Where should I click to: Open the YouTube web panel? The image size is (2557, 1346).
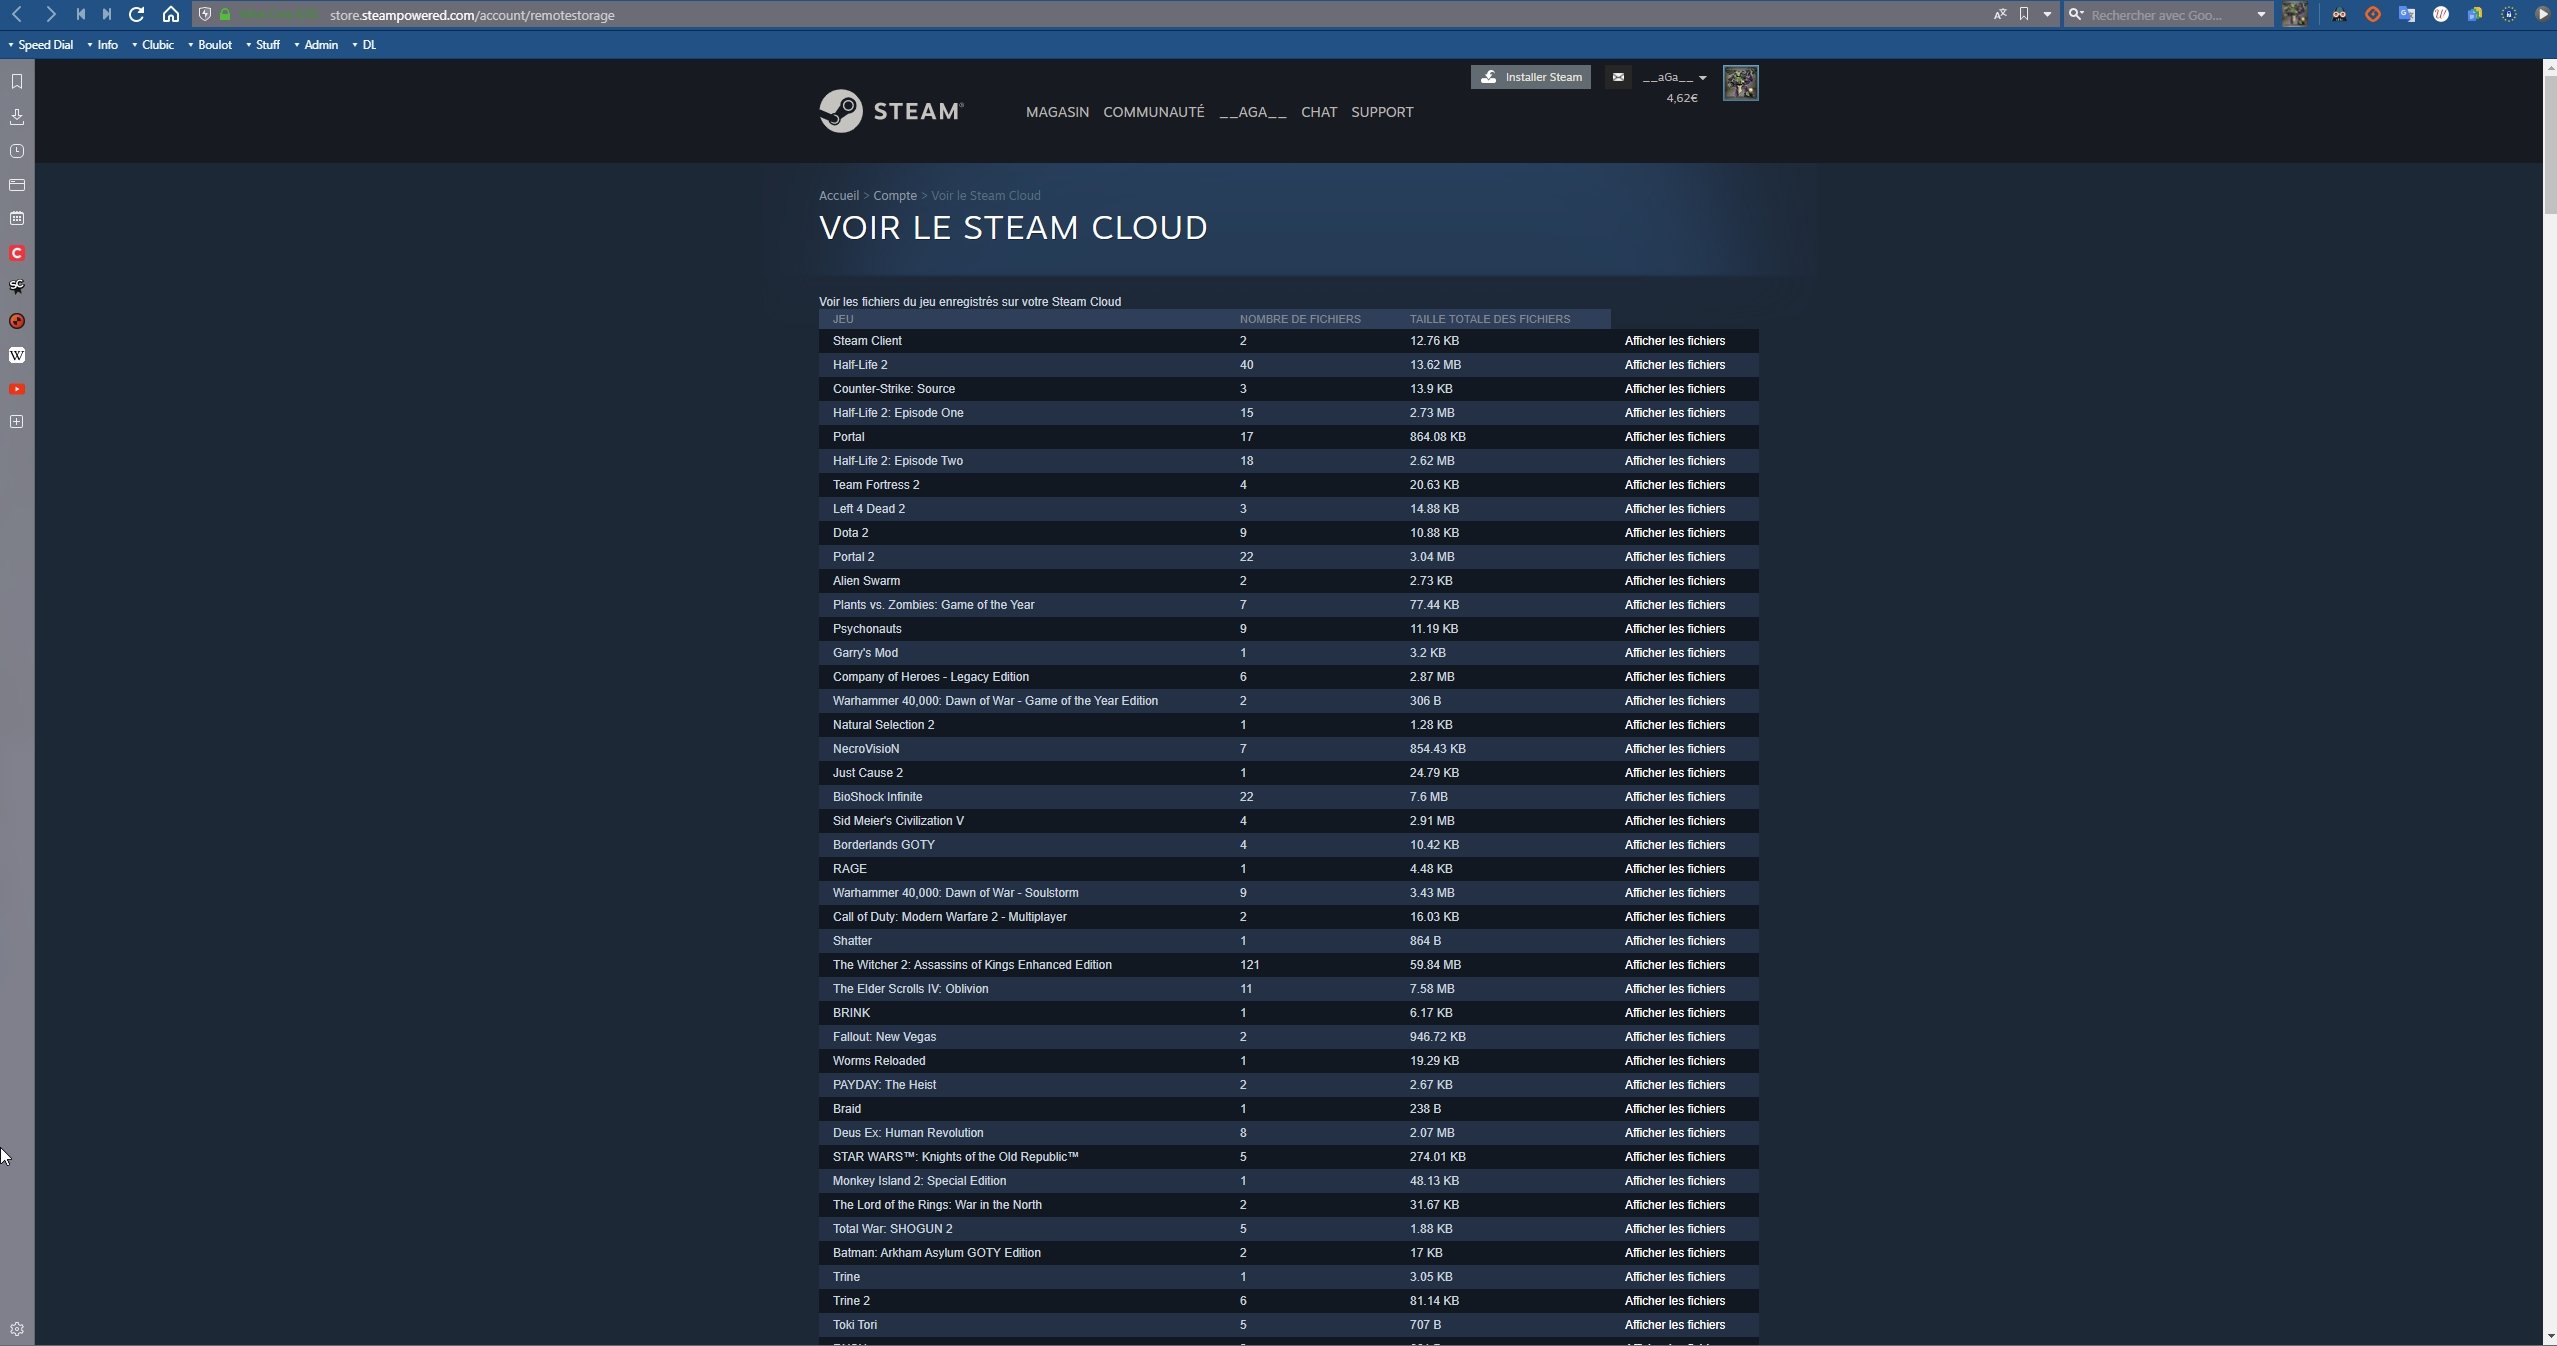coord(17,389)
